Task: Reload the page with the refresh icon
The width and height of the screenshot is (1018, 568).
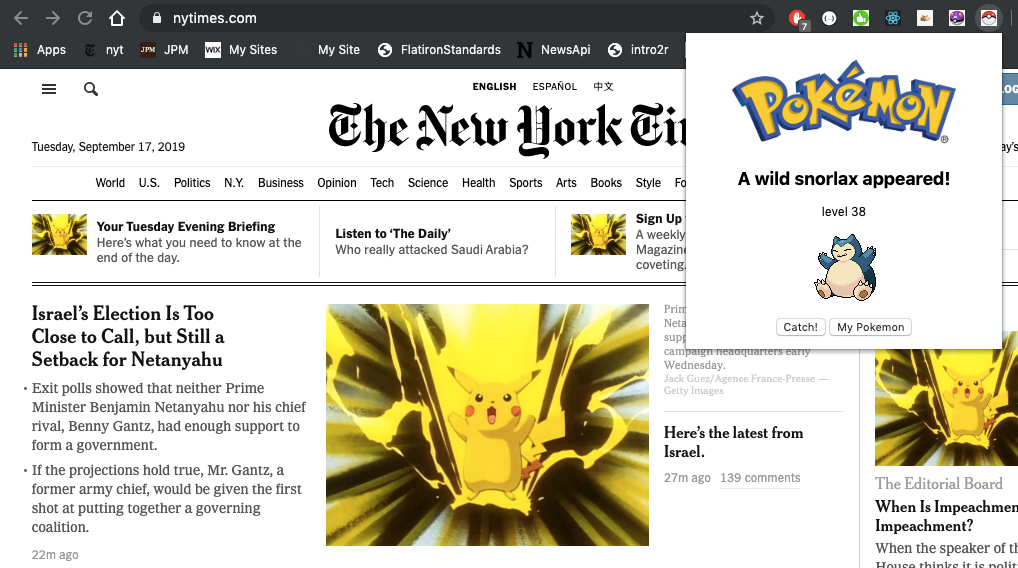Action: (x=85, y=18)
